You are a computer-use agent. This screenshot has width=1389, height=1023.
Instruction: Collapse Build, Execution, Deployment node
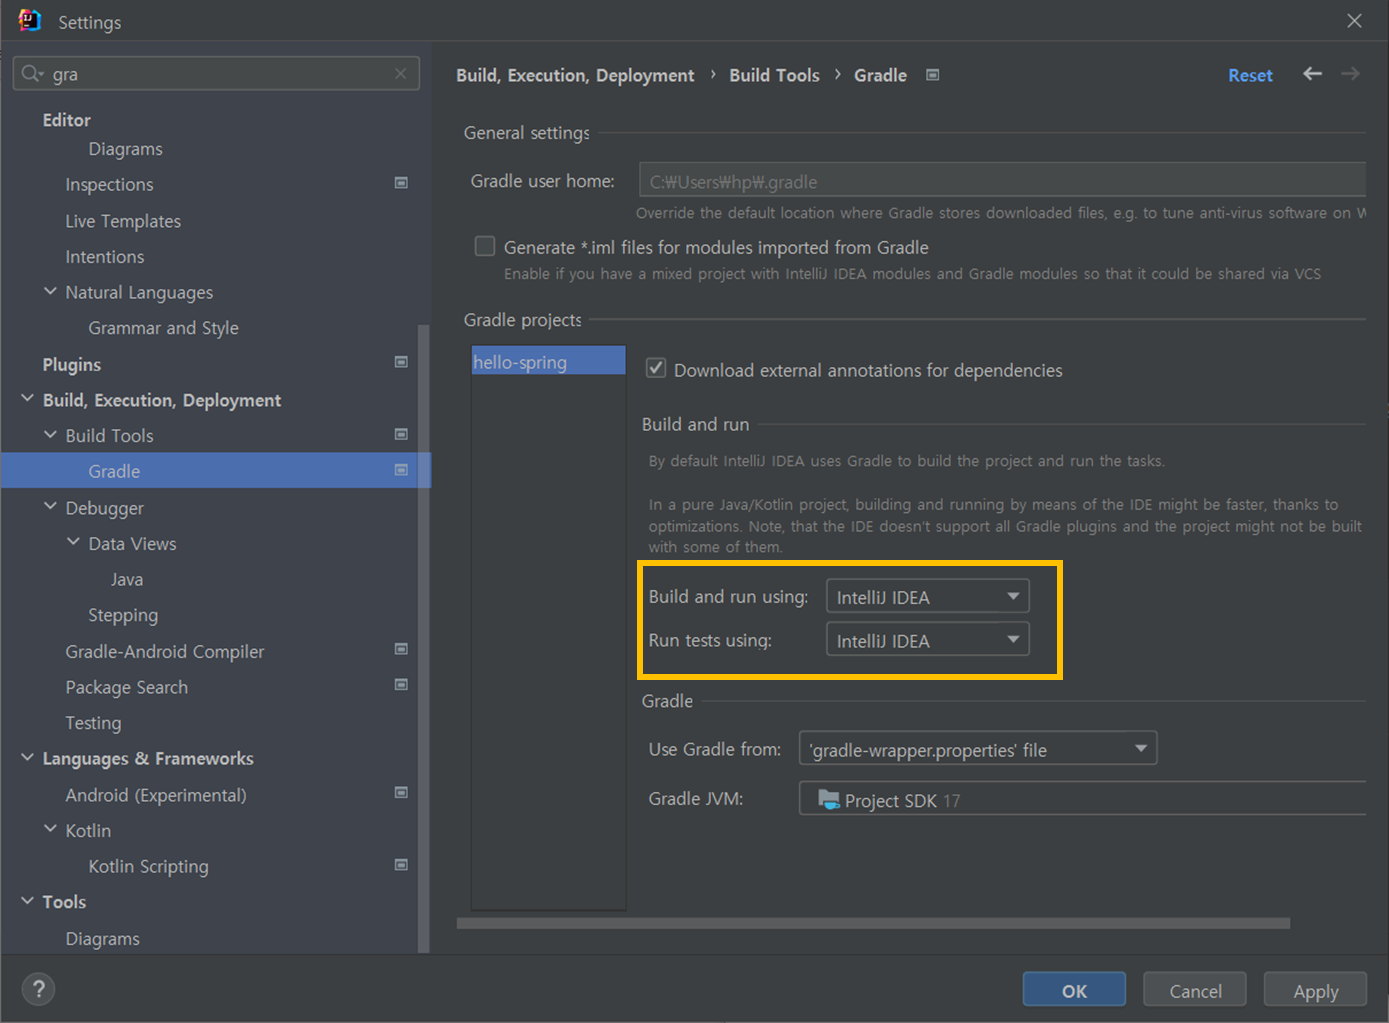[27, 399]
